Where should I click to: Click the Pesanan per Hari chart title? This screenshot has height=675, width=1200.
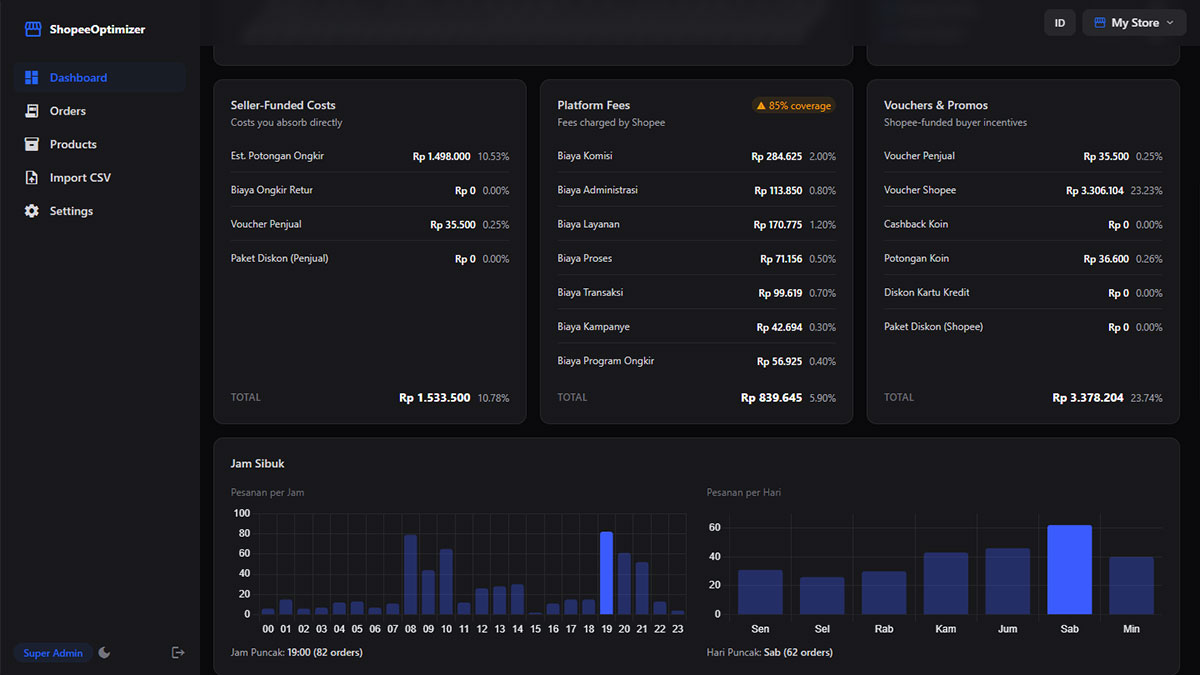click(x=744, y=492)
